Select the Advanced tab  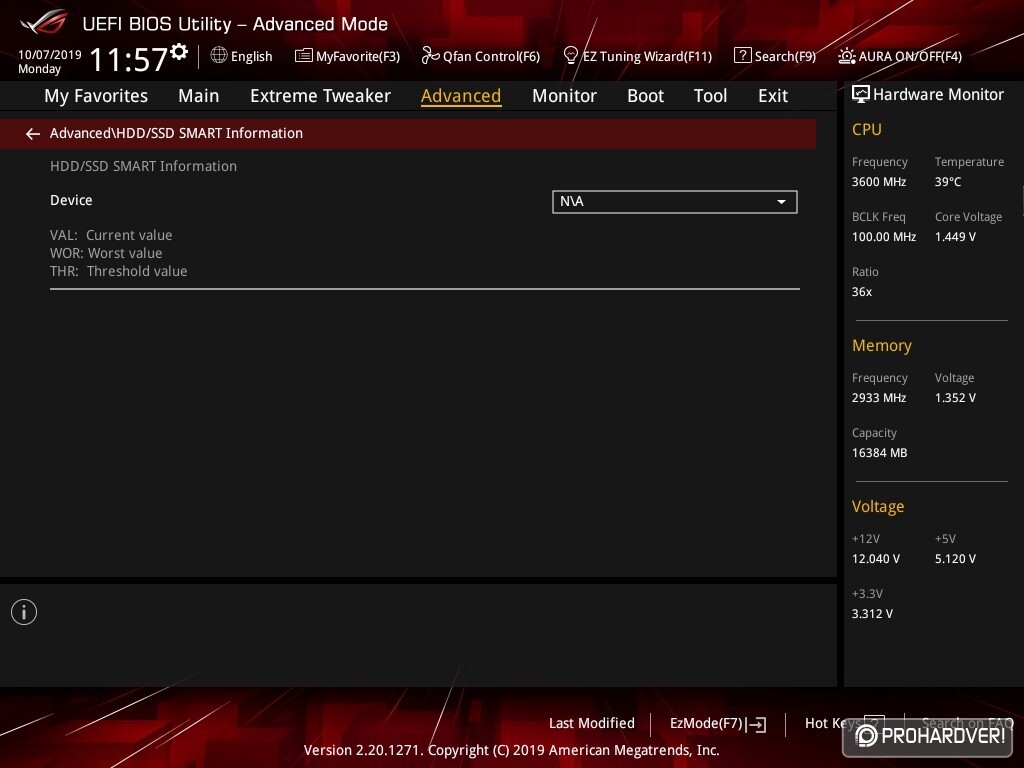click(461, 96)
